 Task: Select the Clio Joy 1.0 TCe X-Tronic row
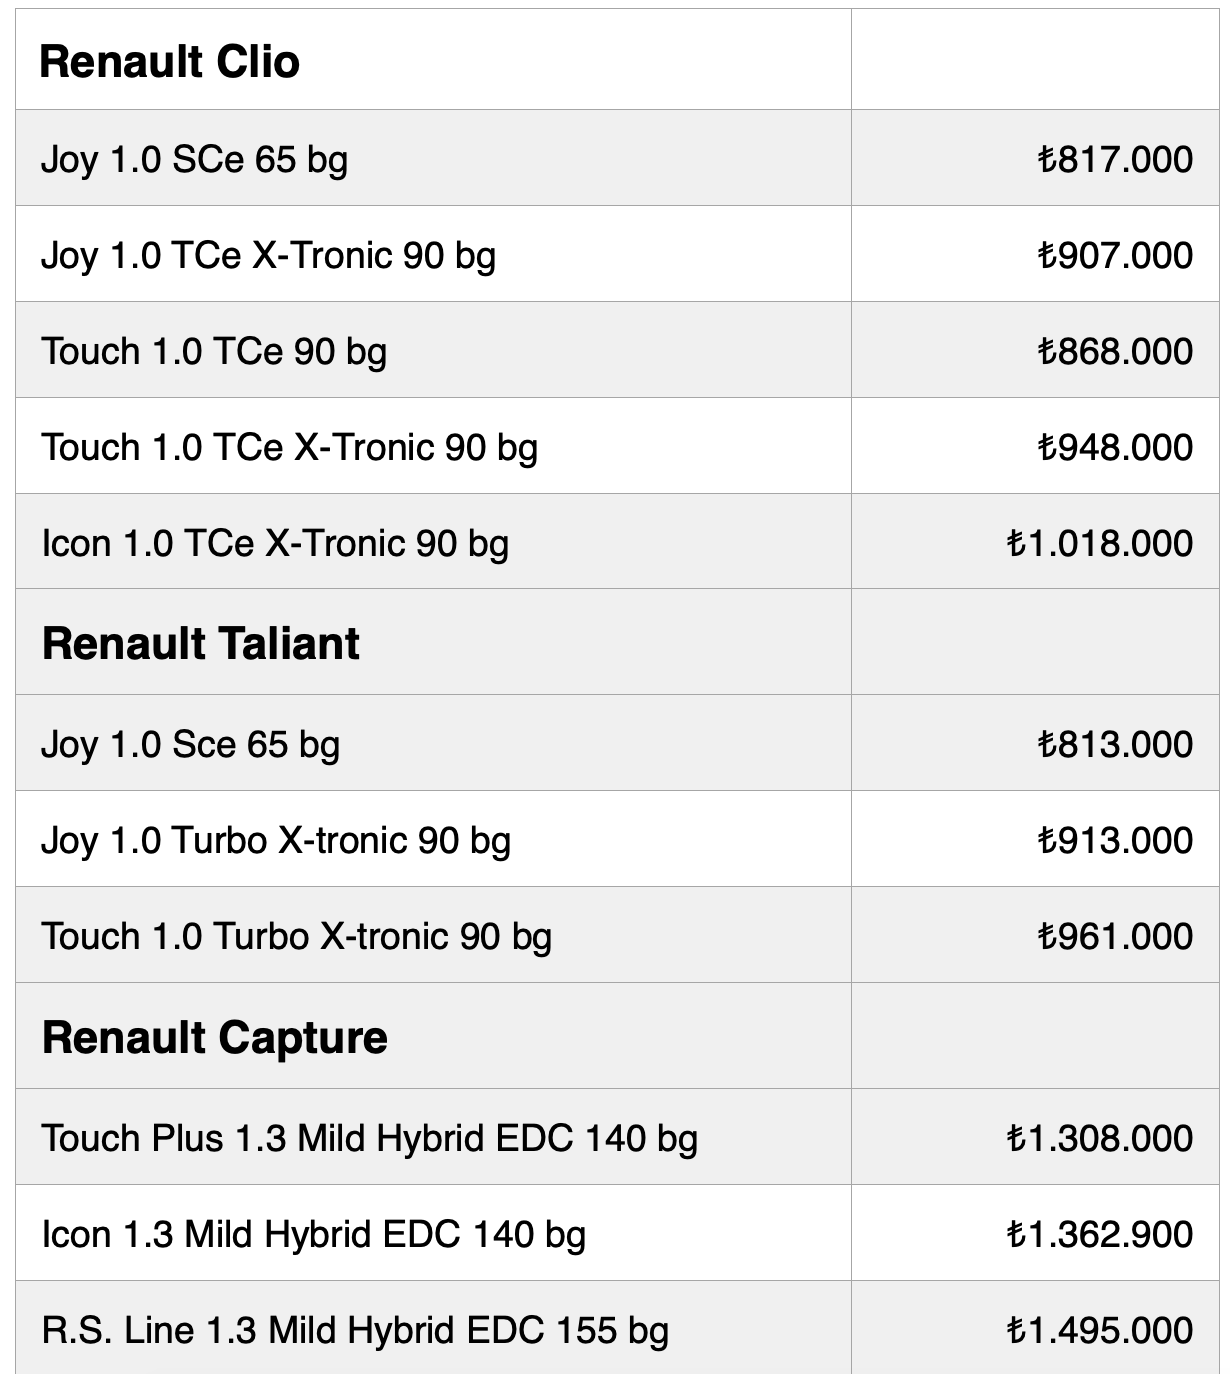[268, 255]
